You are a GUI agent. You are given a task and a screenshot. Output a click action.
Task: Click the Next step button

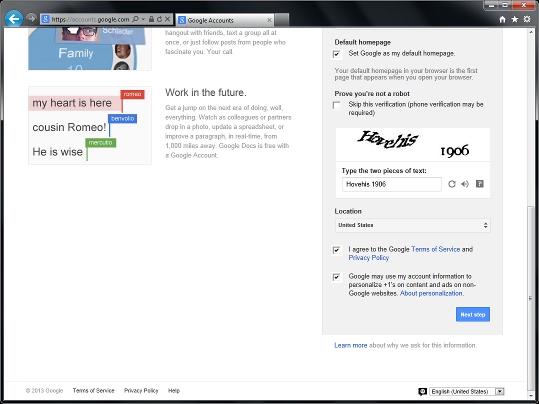473,314
